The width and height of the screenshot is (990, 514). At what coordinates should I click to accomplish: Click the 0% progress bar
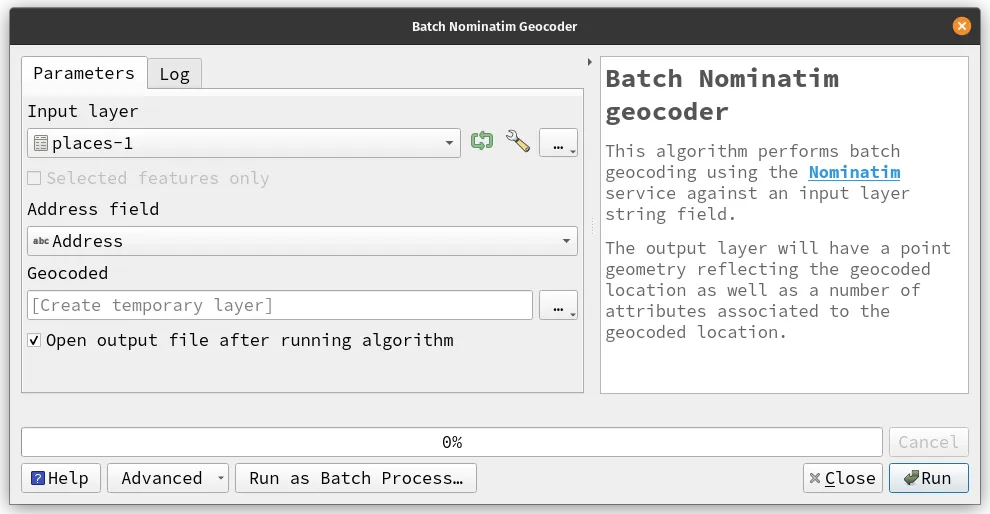point(452,442)
